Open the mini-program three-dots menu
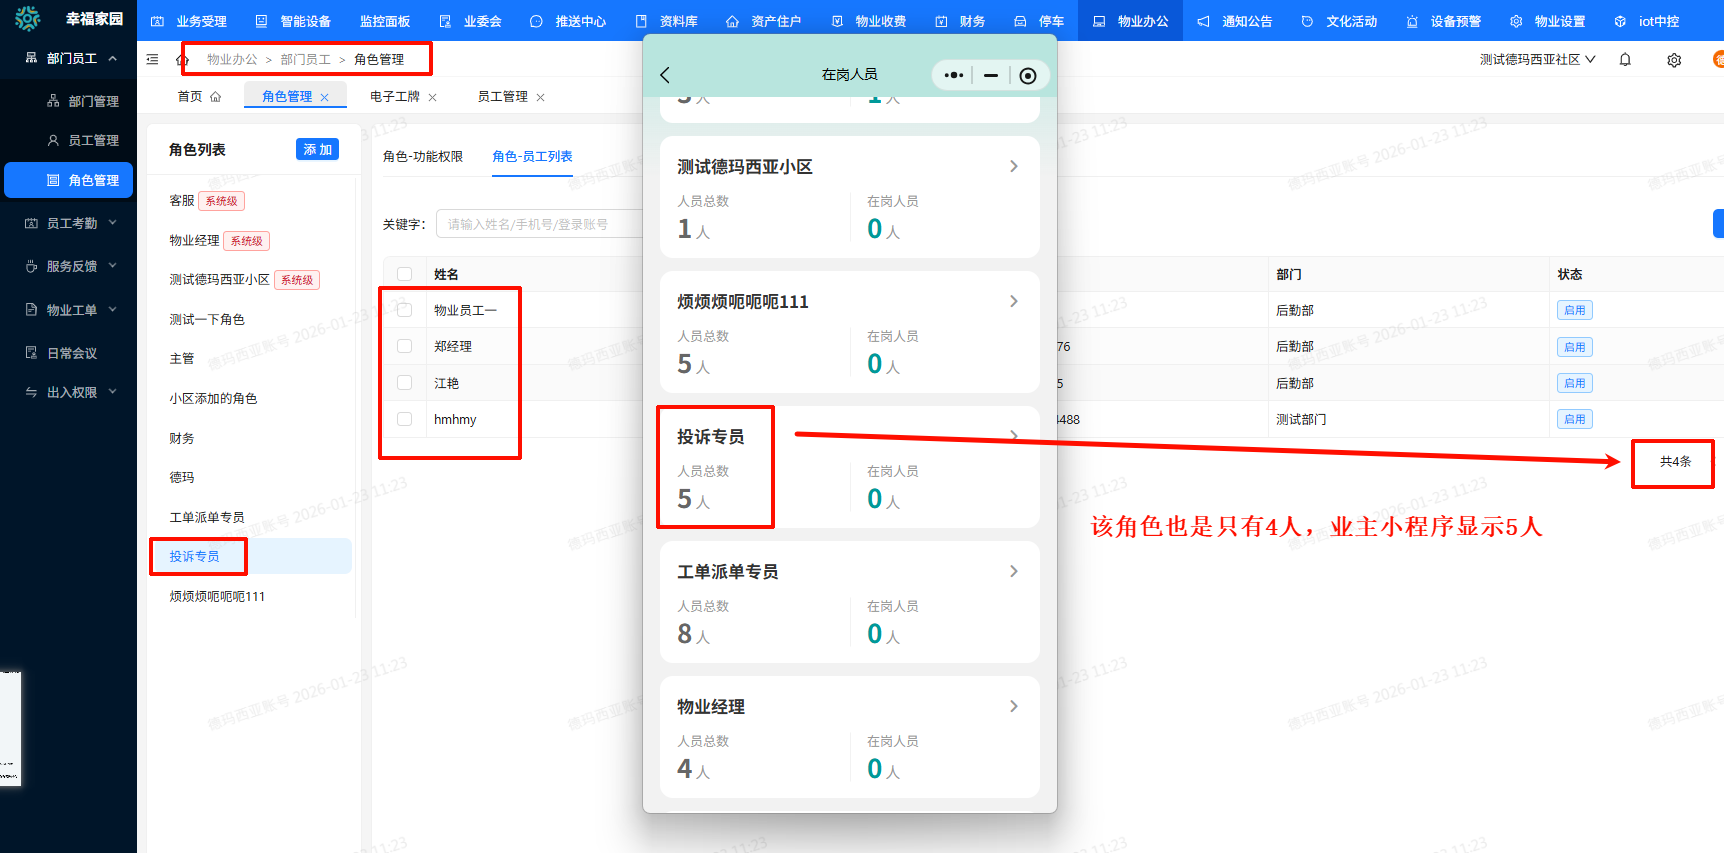 [954, 75]
